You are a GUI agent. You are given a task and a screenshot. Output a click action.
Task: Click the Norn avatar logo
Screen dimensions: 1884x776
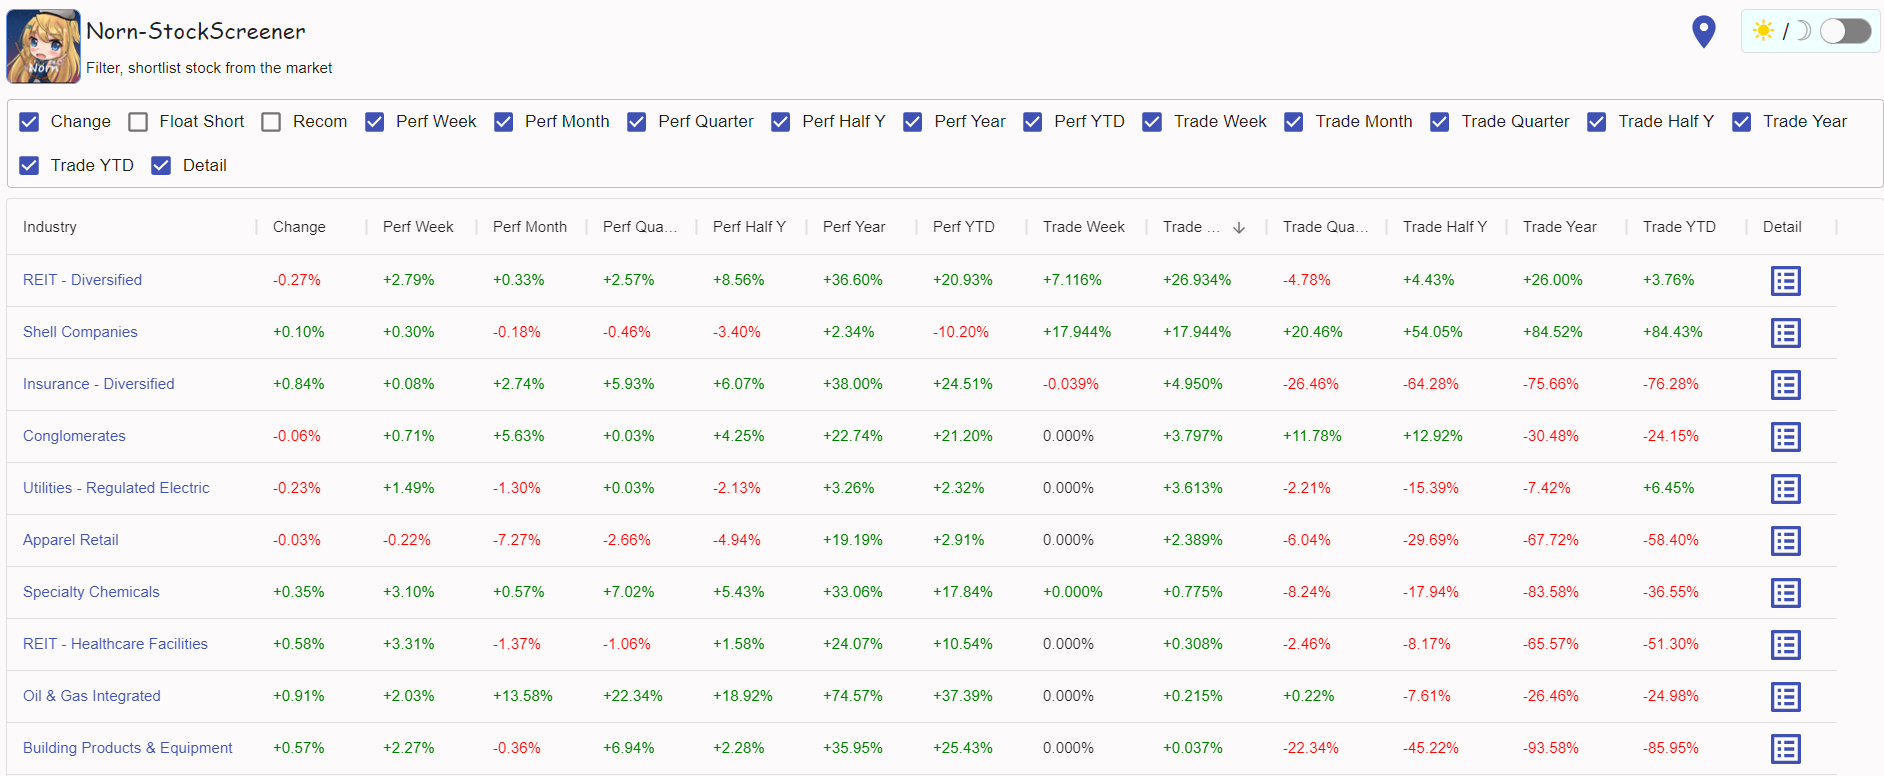pyautogui.click(x=43, y=46)
